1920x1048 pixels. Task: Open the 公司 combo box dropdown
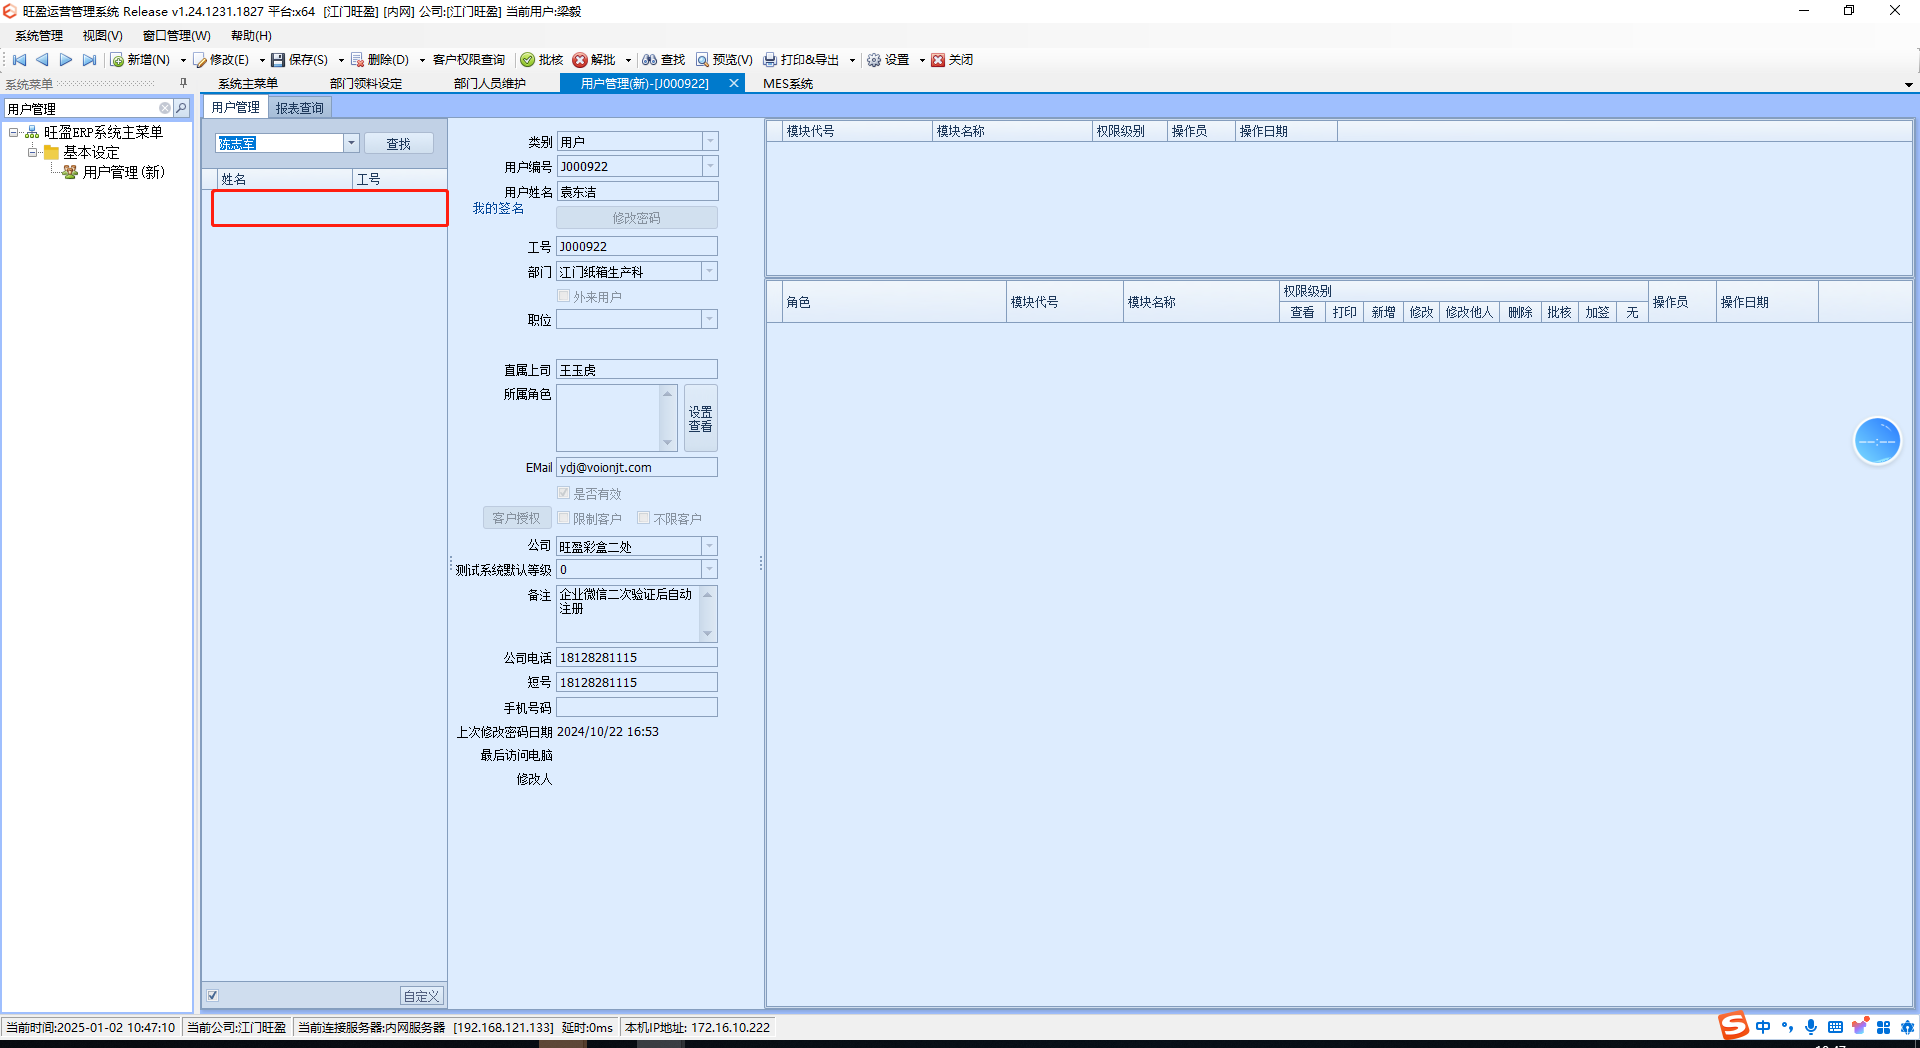pyautogui.click(x=710, y=546)
